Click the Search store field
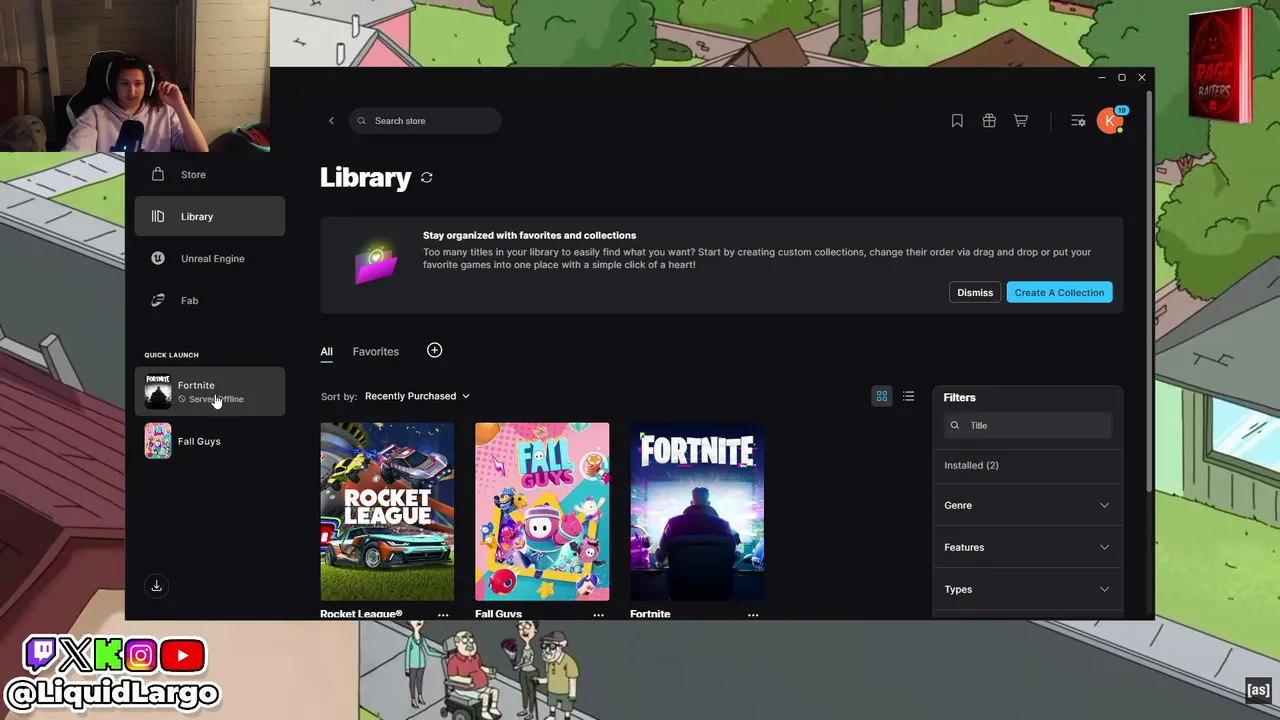 coord(425,121)
